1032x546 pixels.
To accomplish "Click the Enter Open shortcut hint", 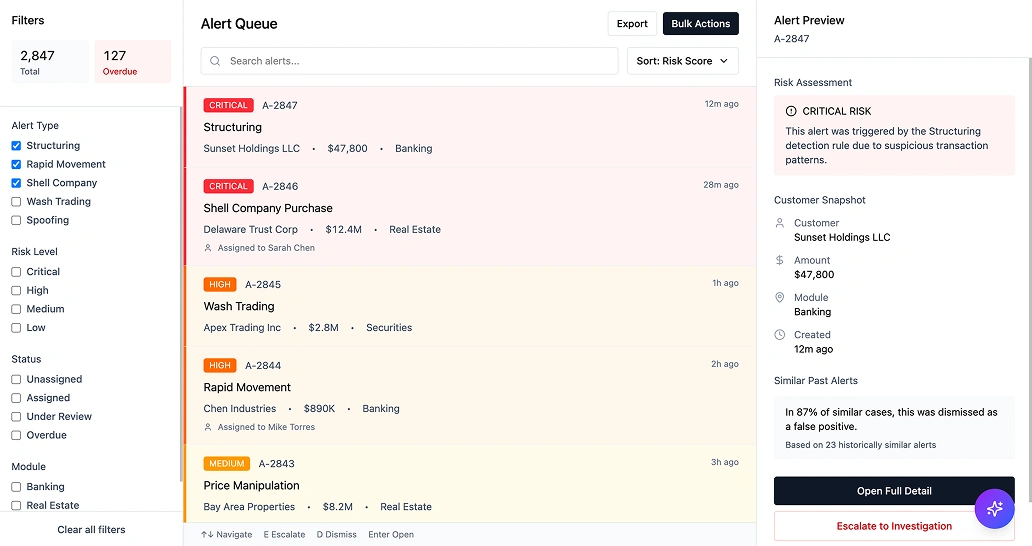I will [x=391, y=535].
